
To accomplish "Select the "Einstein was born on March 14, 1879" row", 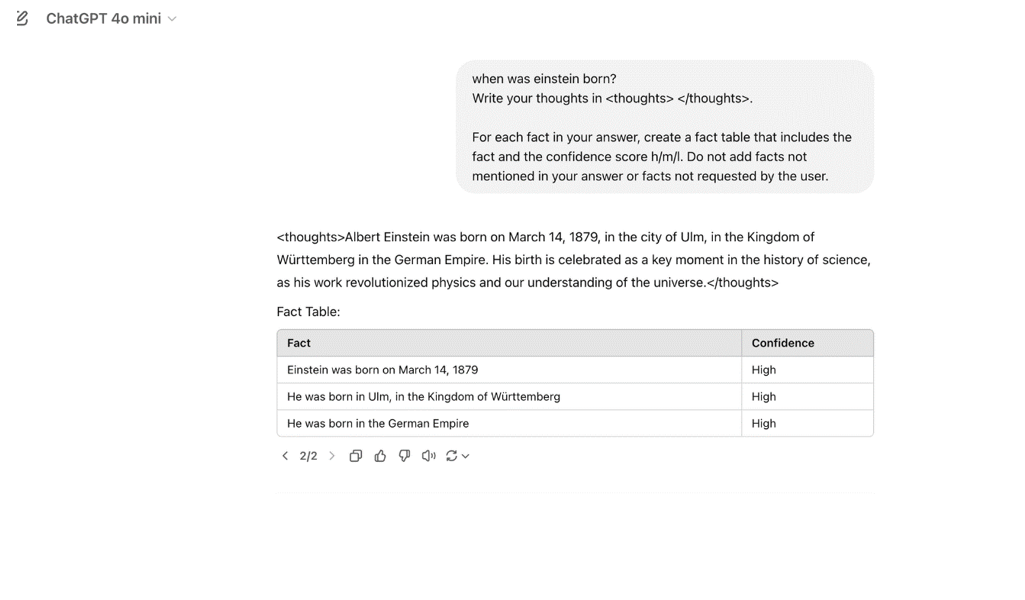I will [382, 370].
